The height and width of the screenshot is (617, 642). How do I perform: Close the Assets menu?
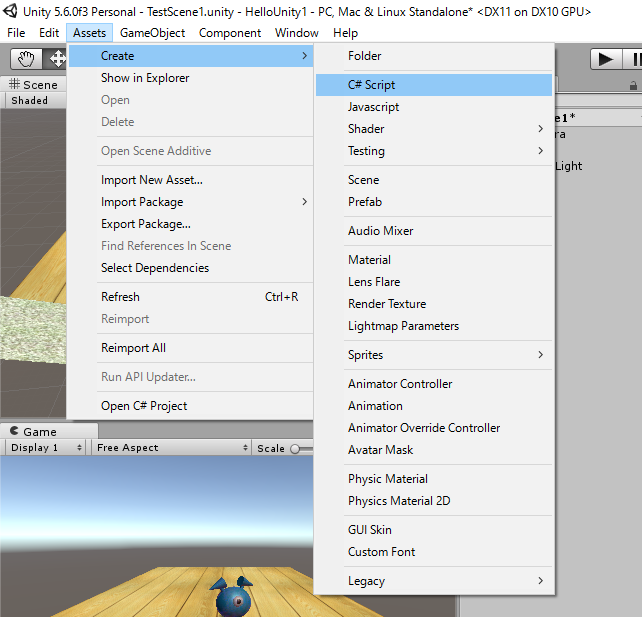[89, 33]
